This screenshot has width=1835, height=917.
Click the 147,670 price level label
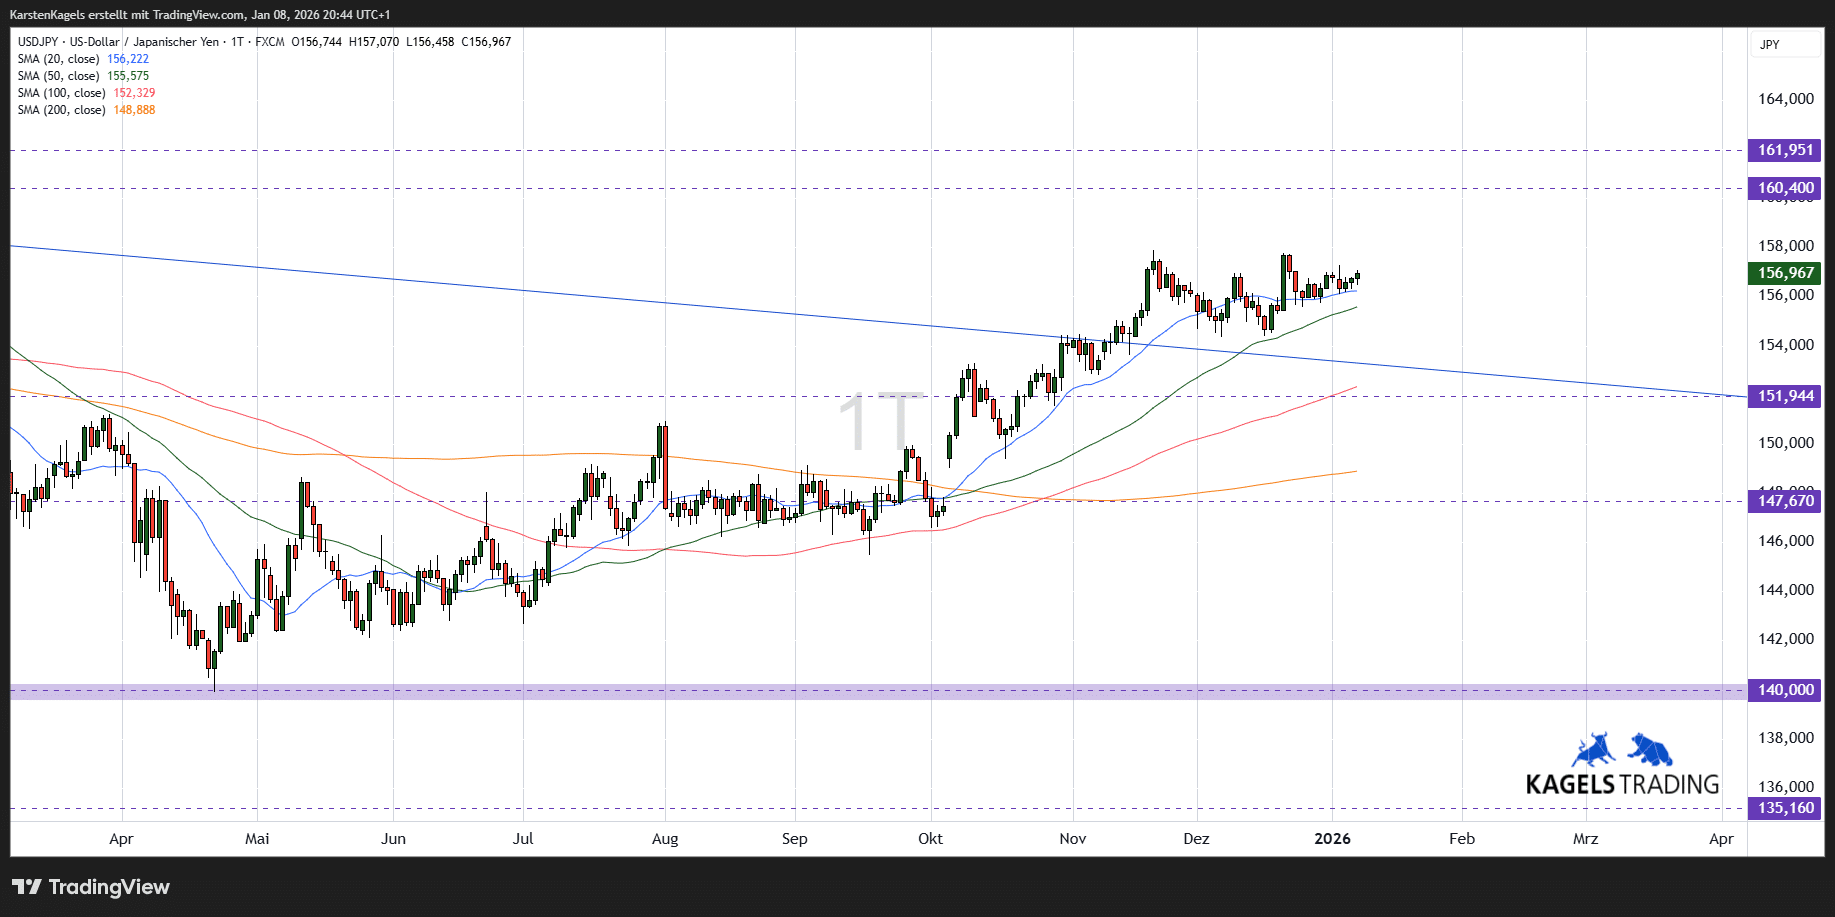tap(1785, 501)
